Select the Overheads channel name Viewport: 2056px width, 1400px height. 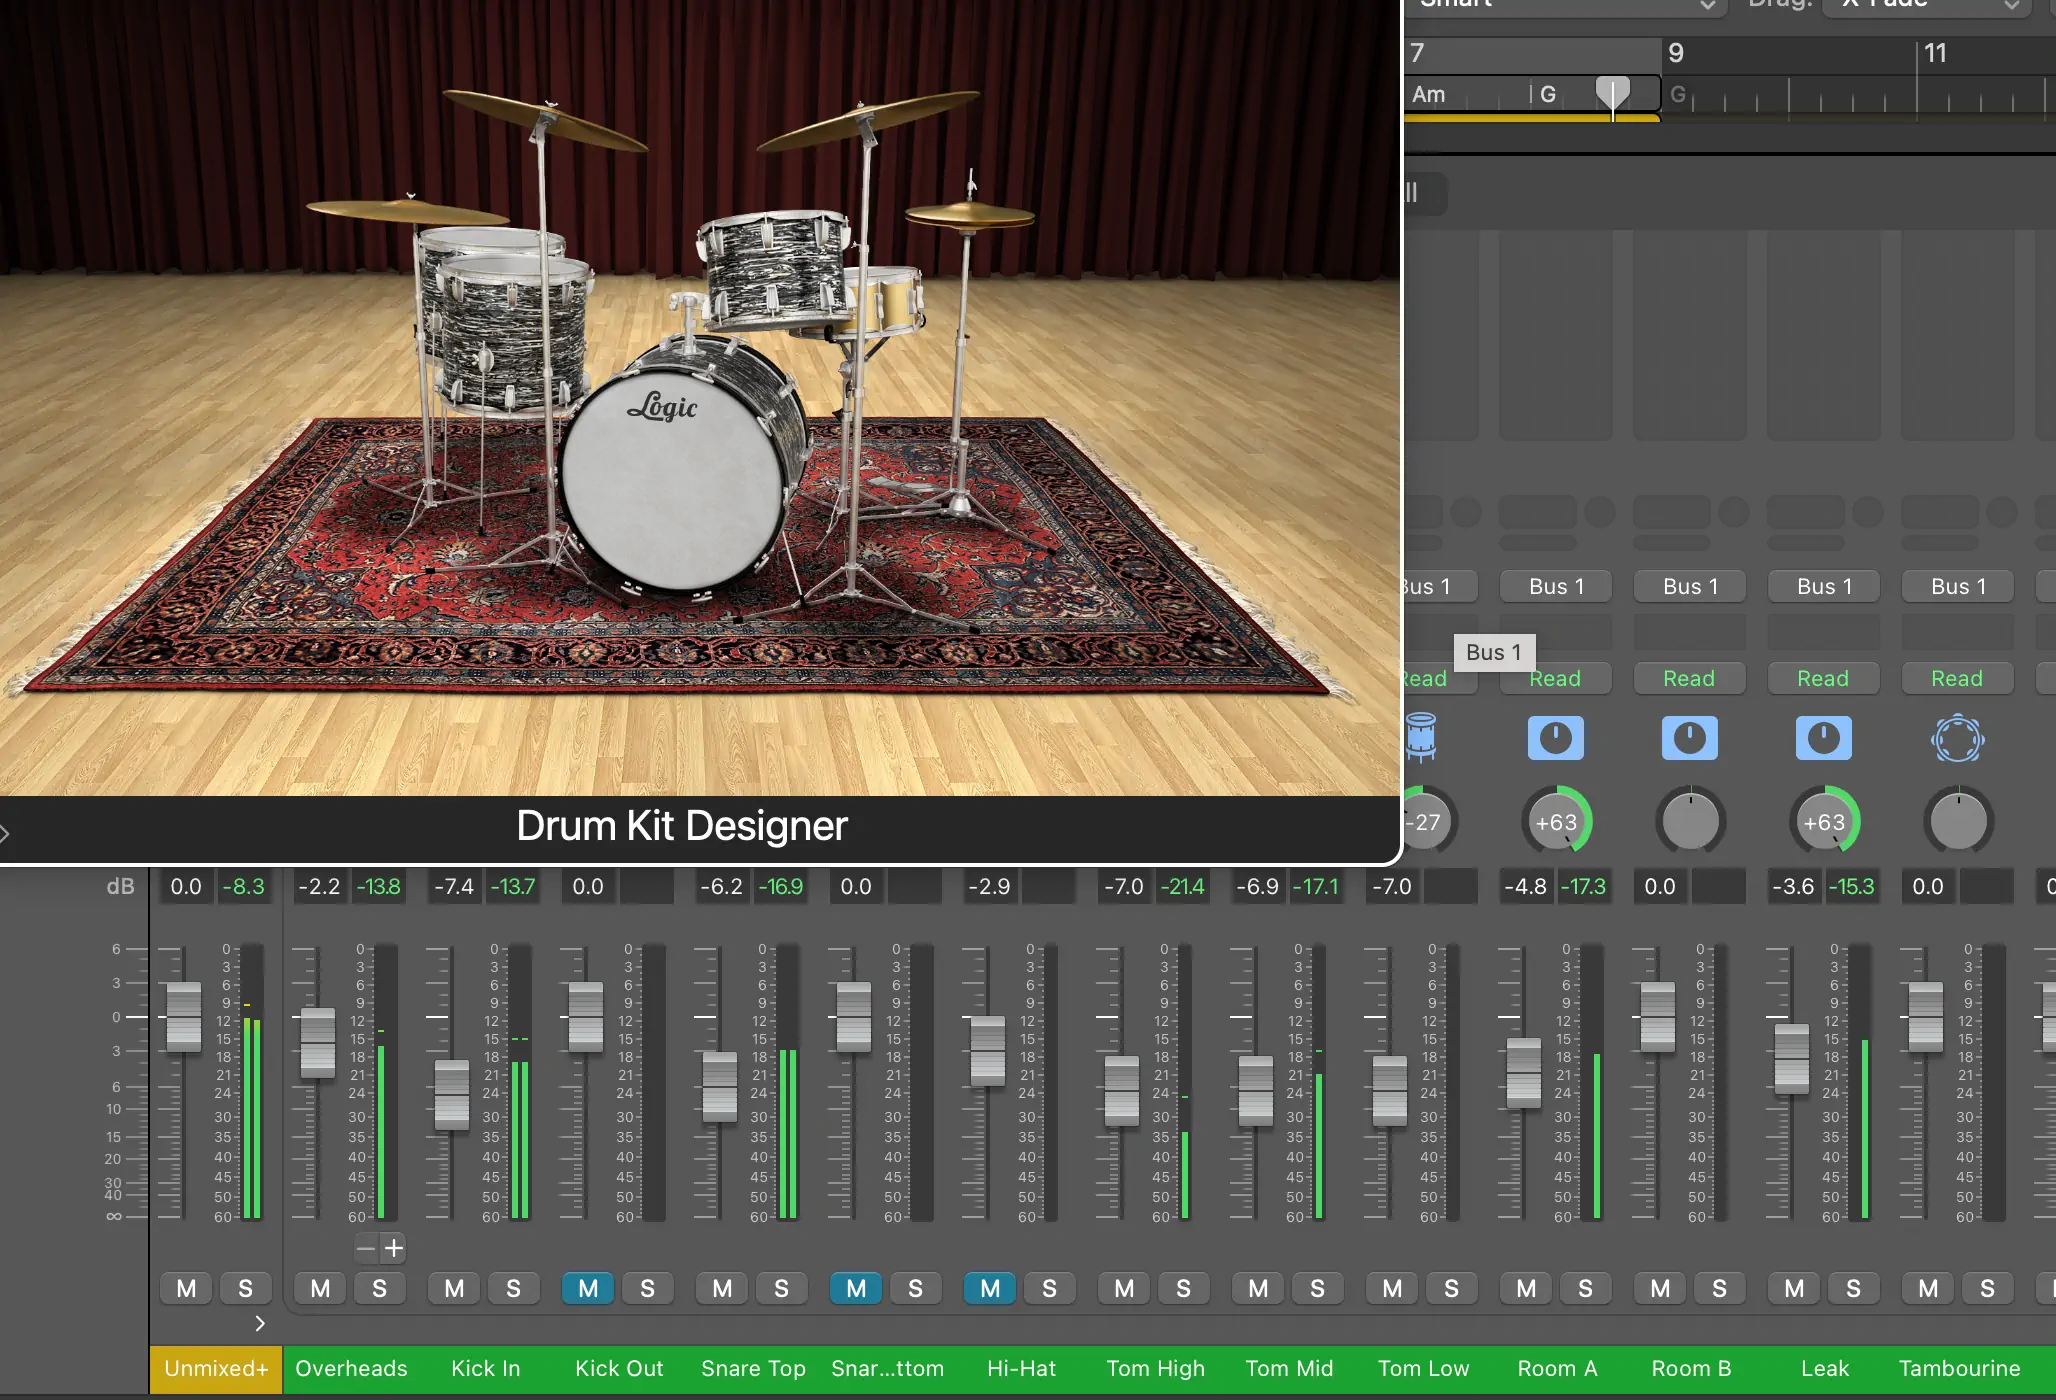[x=351, y=1368]
